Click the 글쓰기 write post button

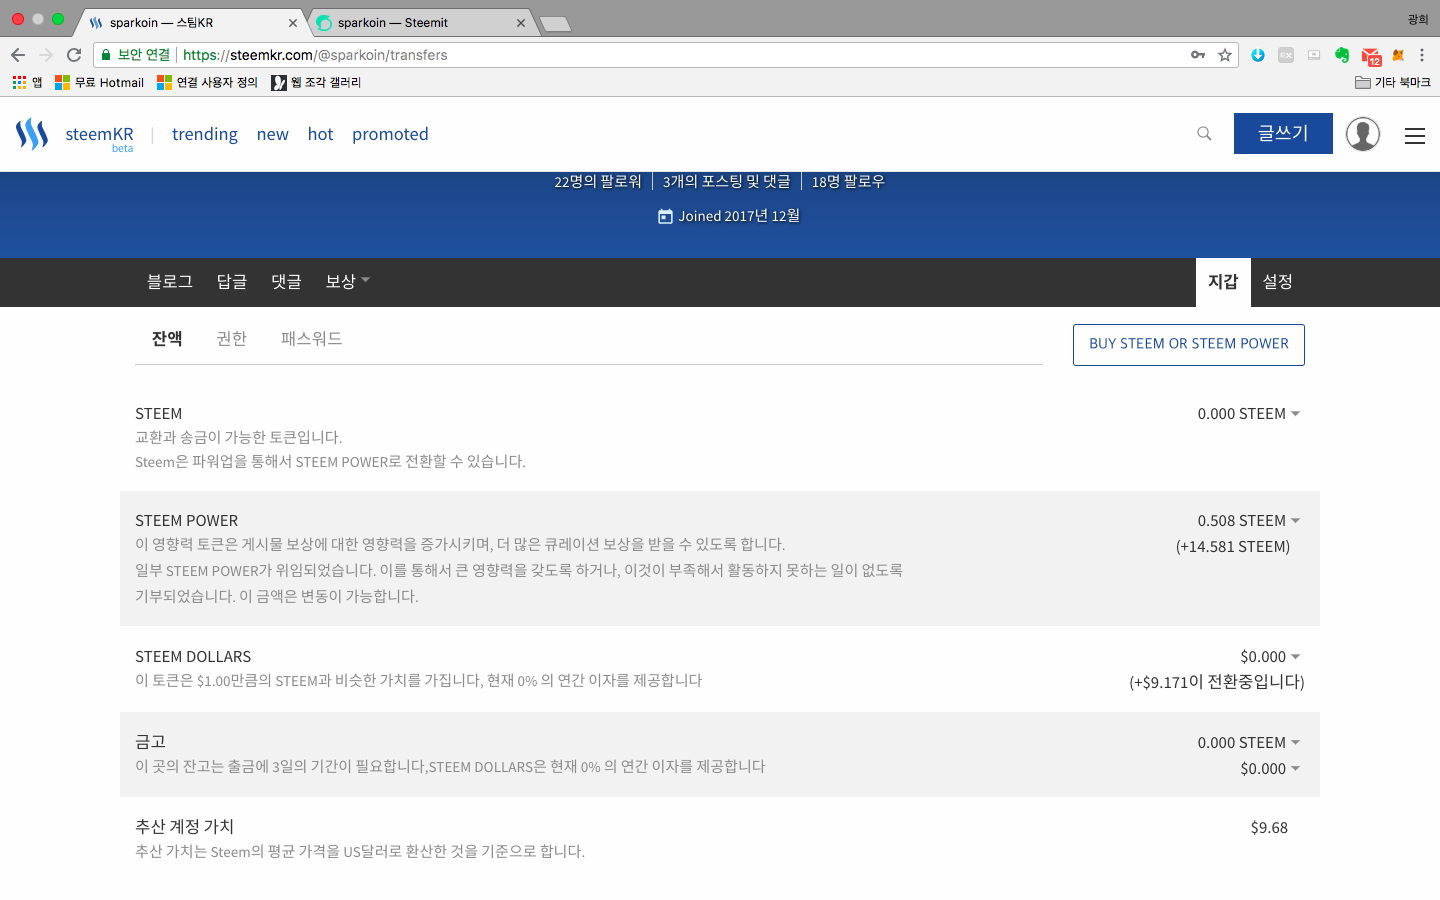pyautogui.click(x=1283, y=133)
